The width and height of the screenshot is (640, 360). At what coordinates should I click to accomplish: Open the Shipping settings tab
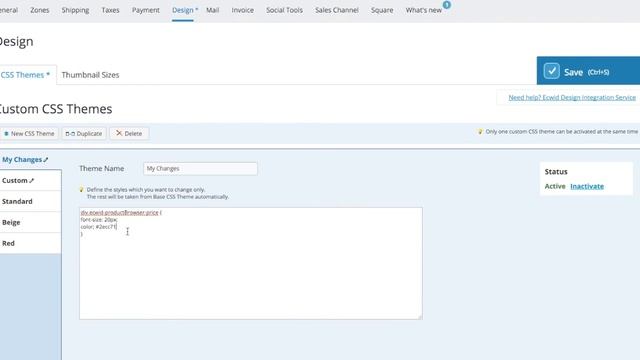(x=75, y=10)
